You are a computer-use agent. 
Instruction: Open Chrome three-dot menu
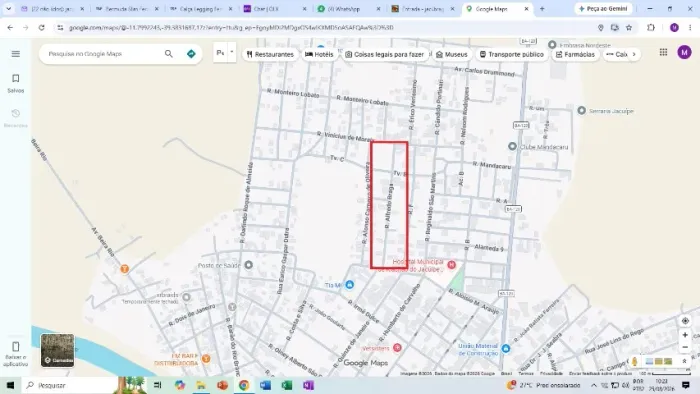pos(690,28)
